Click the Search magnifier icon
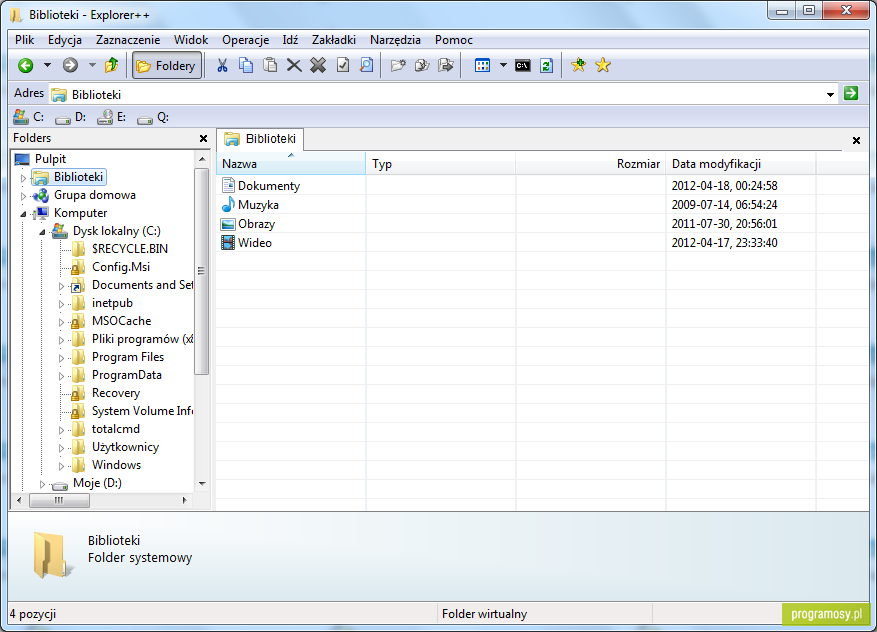Screen dimensions: 877x632 click(x=366, y=65)
